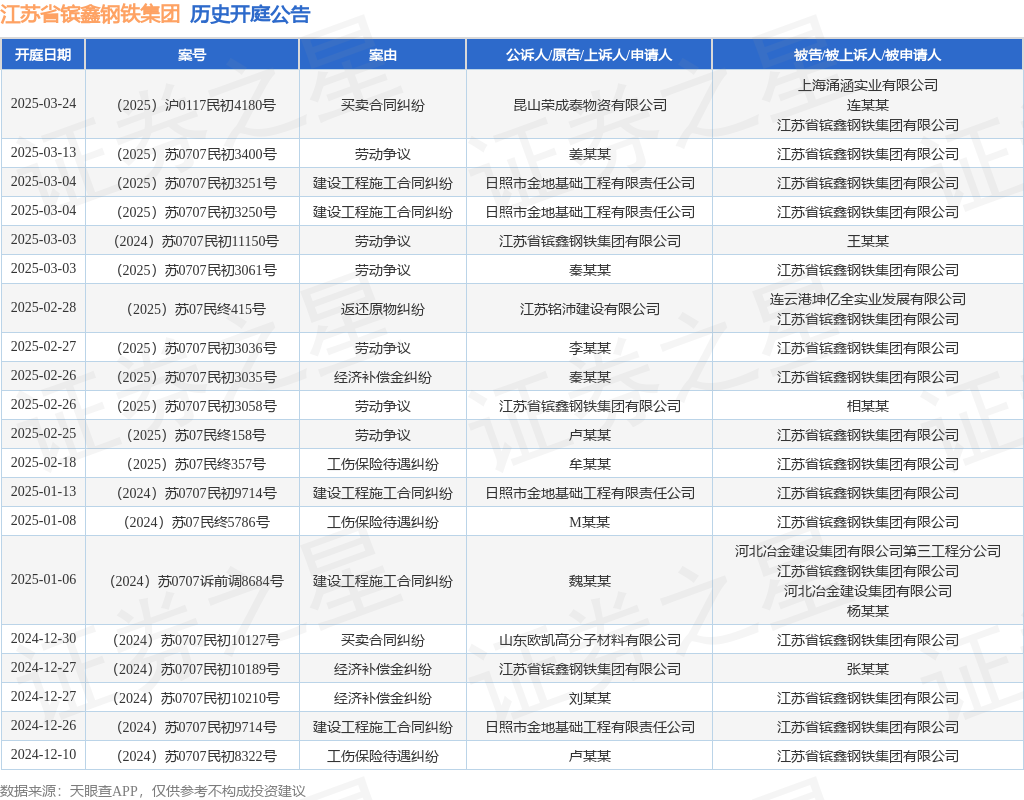
Task: Click plaintiff 魏某某
Action: [589, 581]
